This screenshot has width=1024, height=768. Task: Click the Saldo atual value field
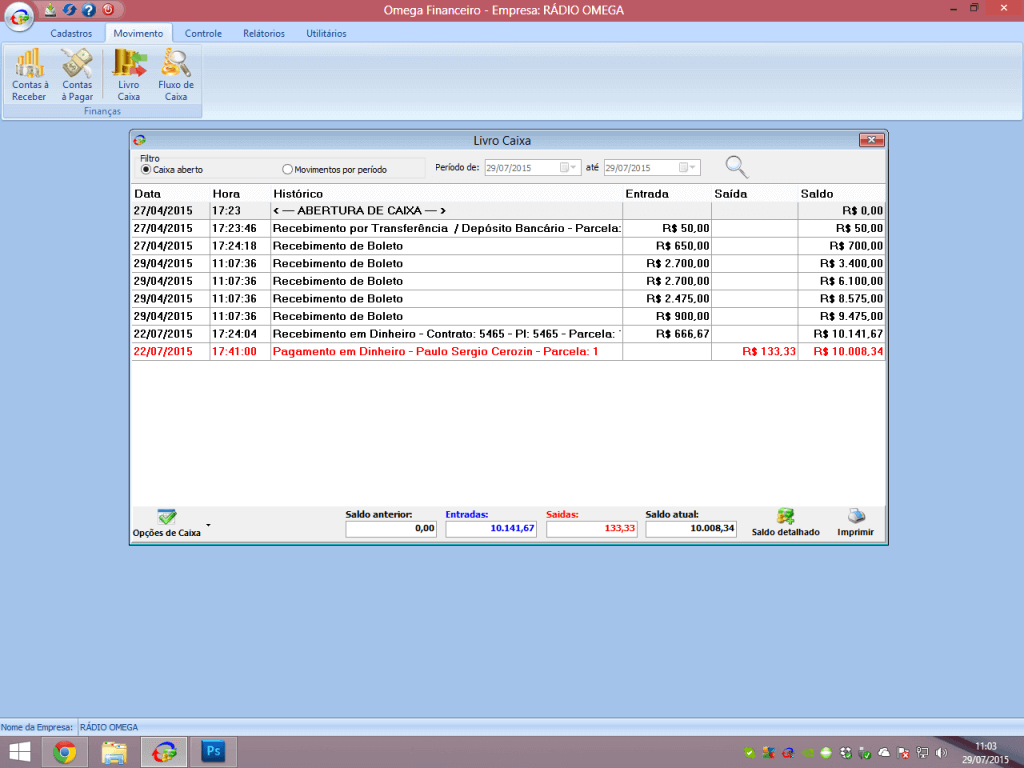point(691,529)
